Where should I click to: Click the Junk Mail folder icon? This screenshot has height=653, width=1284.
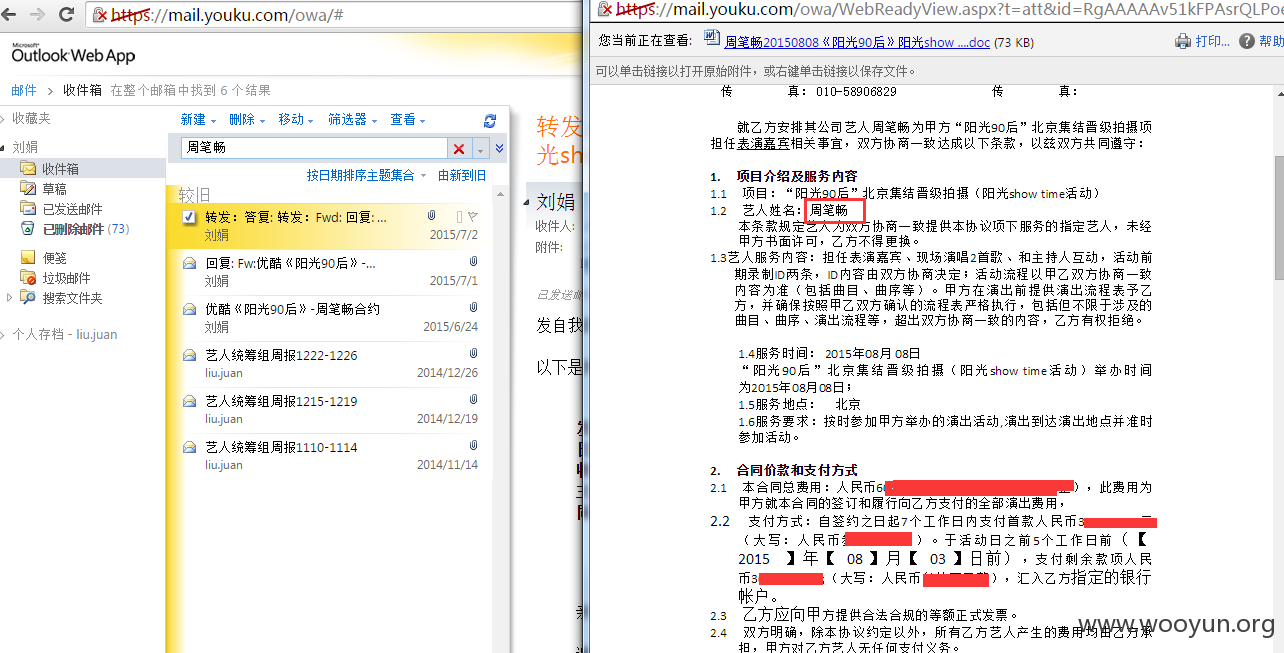click(28, 278)
